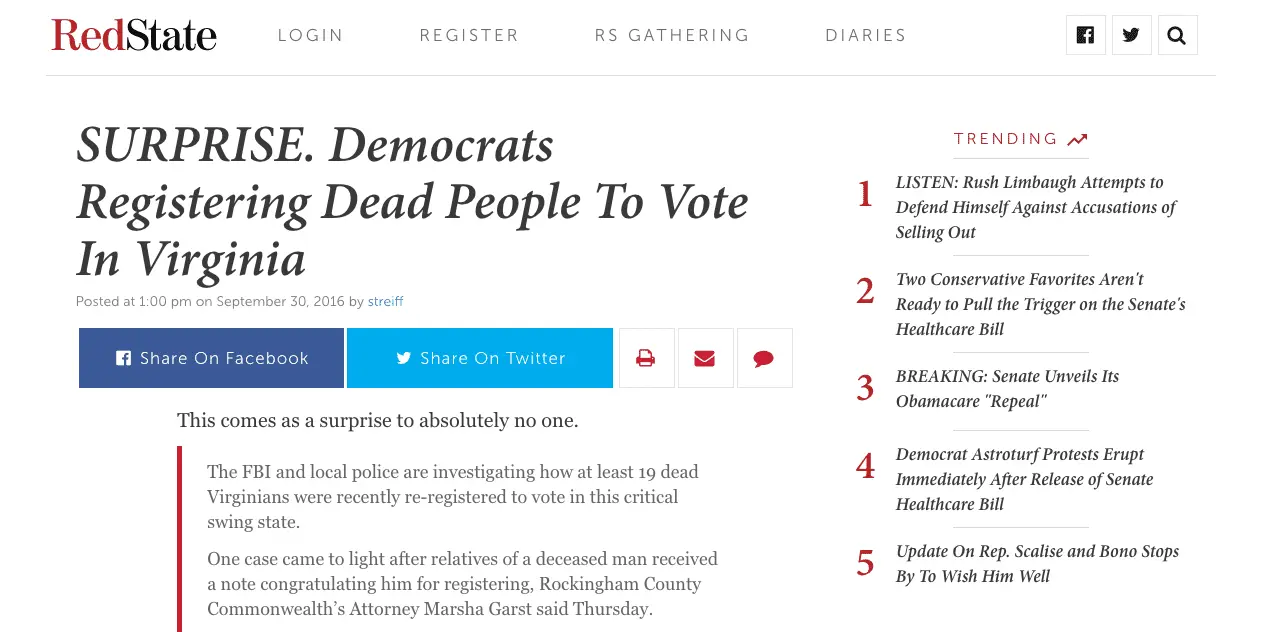Open the Login menu item
The height and width of the screenshot is (632, 1261).
pyautogui.click(x=310, y=36)
